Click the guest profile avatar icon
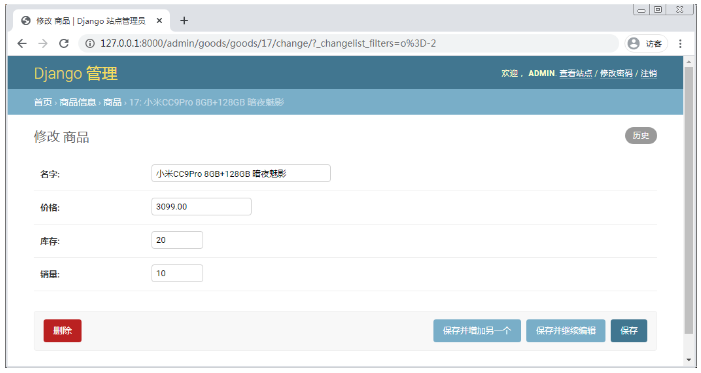Viewport: 701px width, 373px height. click(633, 43)
